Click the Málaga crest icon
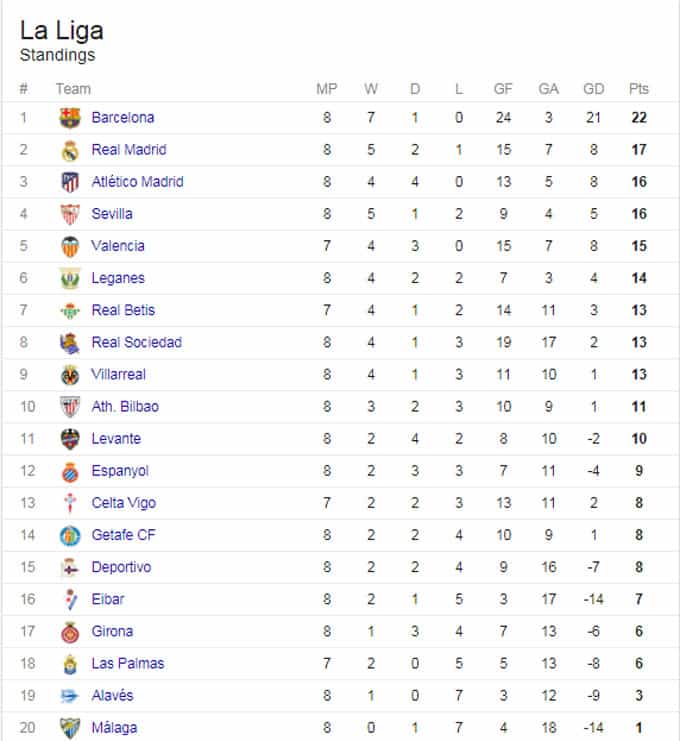This screenshot has height=741, width=680. tap(70, 728)
